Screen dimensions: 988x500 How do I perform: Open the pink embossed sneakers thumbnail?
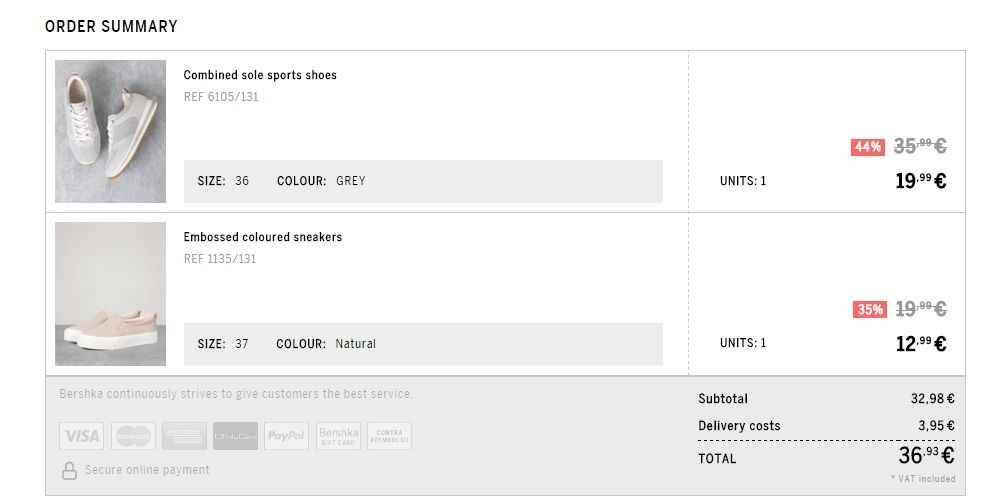tap(110, 294)
